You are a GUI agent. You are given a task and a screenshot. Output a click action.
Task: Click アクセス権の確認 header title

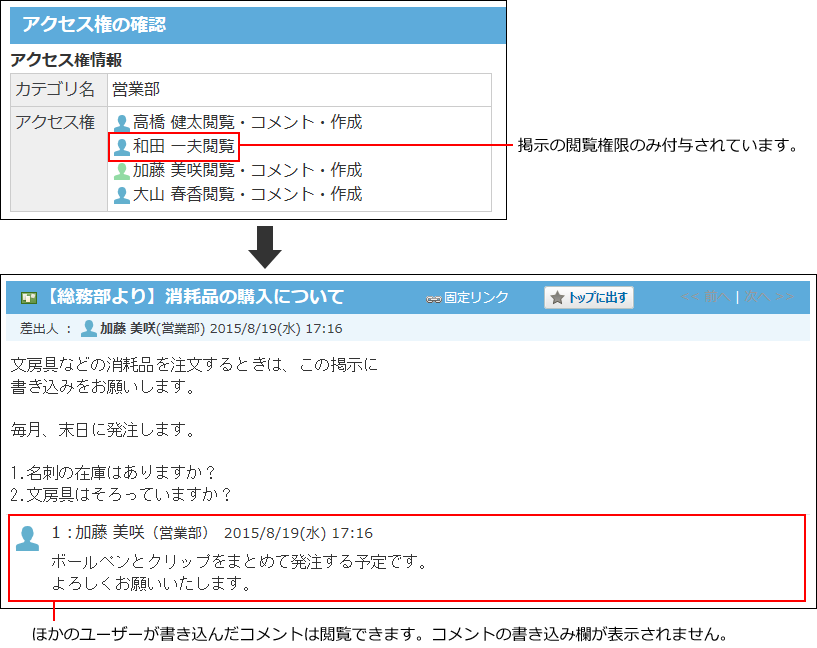94,25
